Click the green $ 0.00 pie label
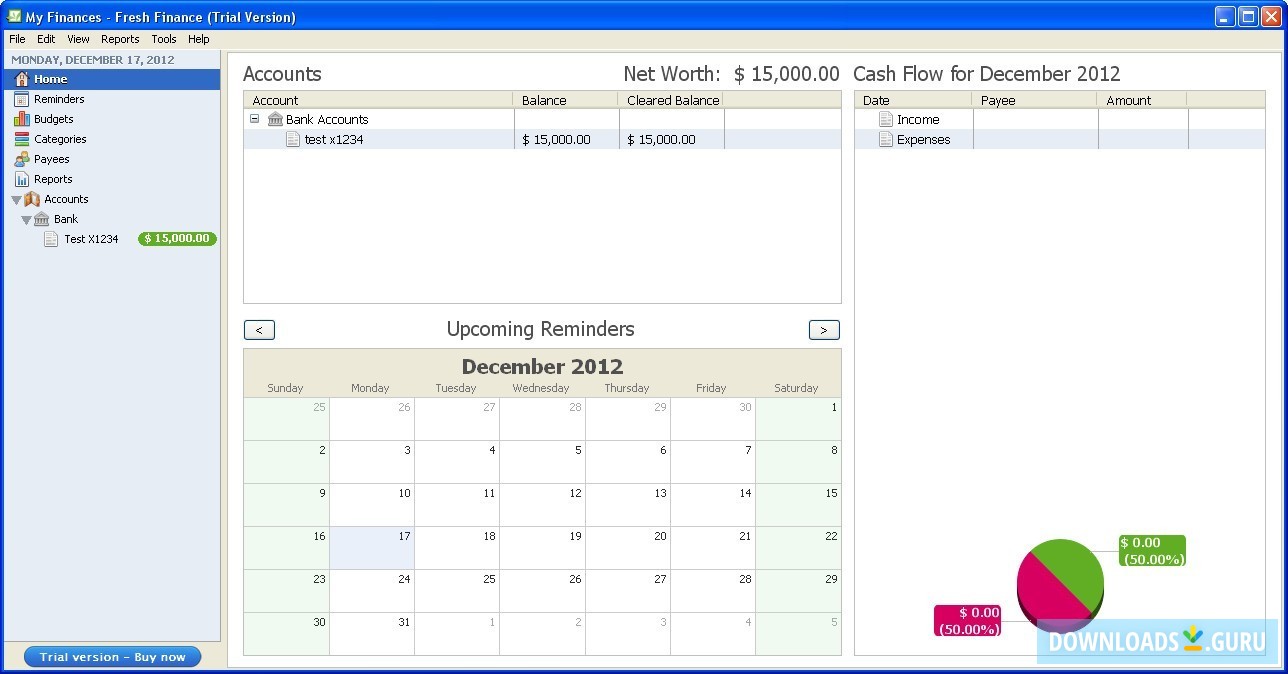This screenshot has width=1288, height=674. point(1152,551)
